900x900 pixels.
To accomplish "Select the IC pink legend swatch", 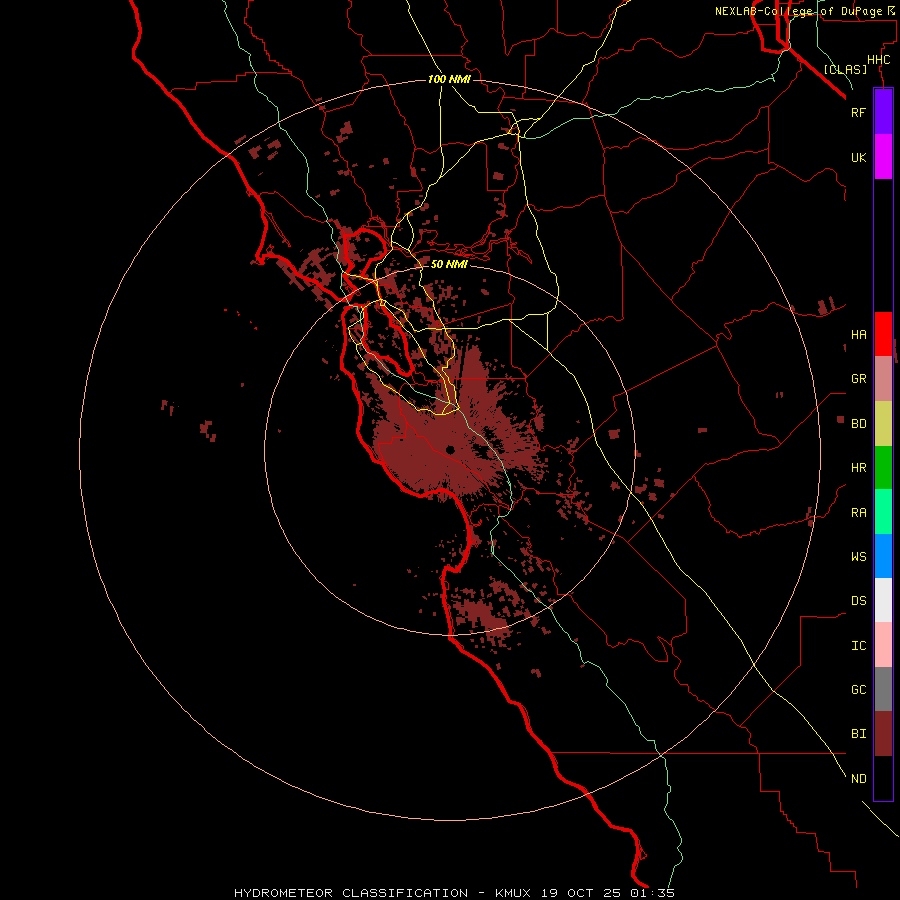I will [x=883, y=645].
